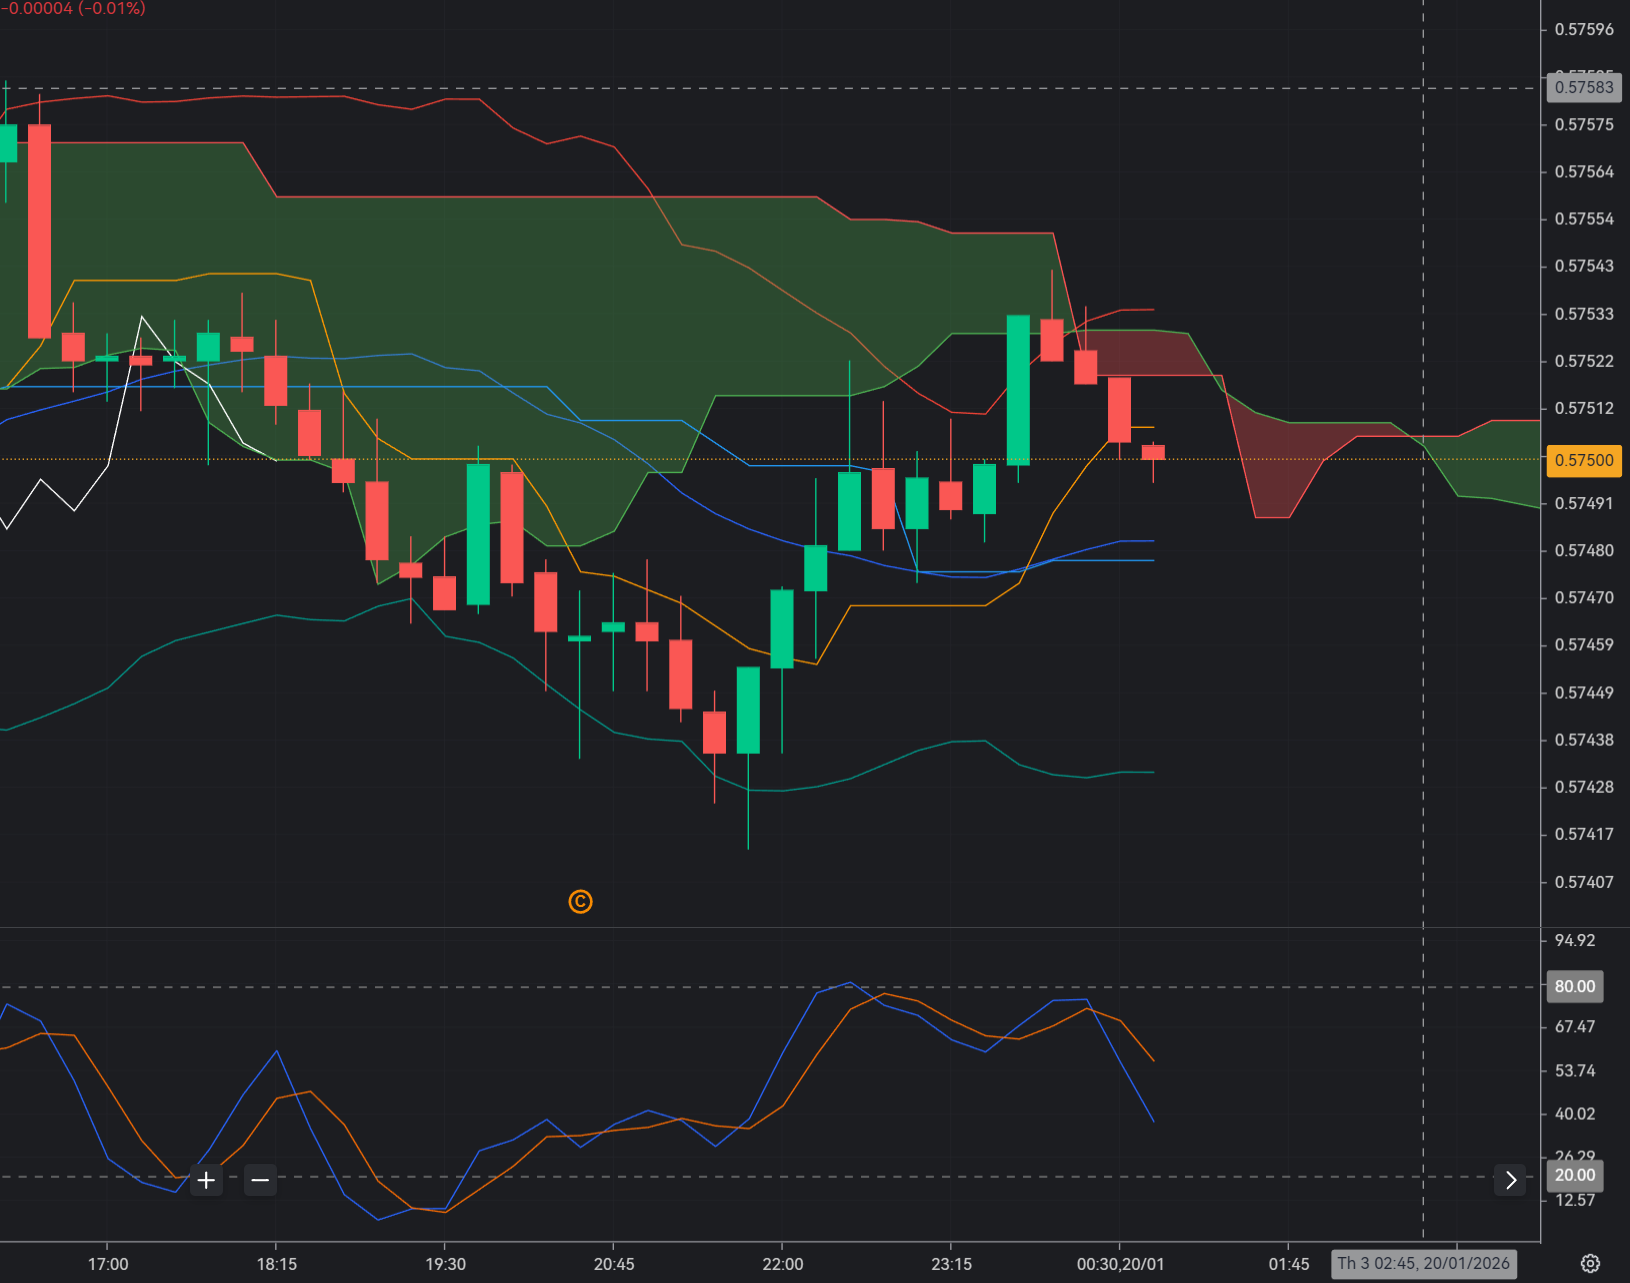Viewport: 1630px width, 1283px height.
Task: Click the 0.57583 dashed level price label
Action: (x=1584, y=88)
